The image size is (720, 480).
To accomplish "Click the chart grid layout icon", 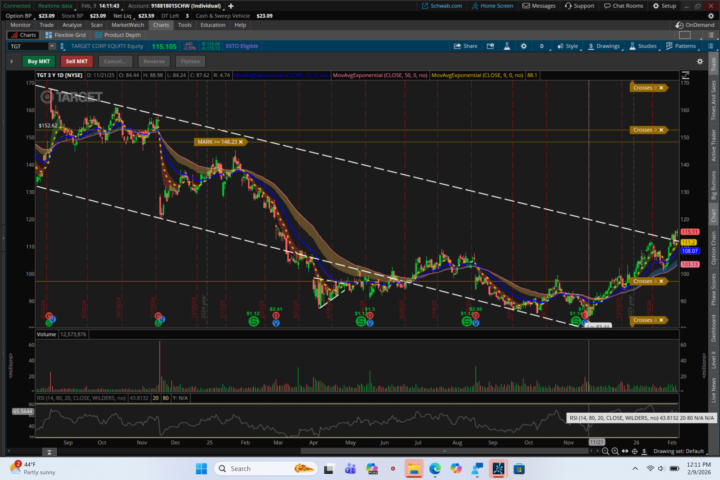I will [x=685, y=35].
